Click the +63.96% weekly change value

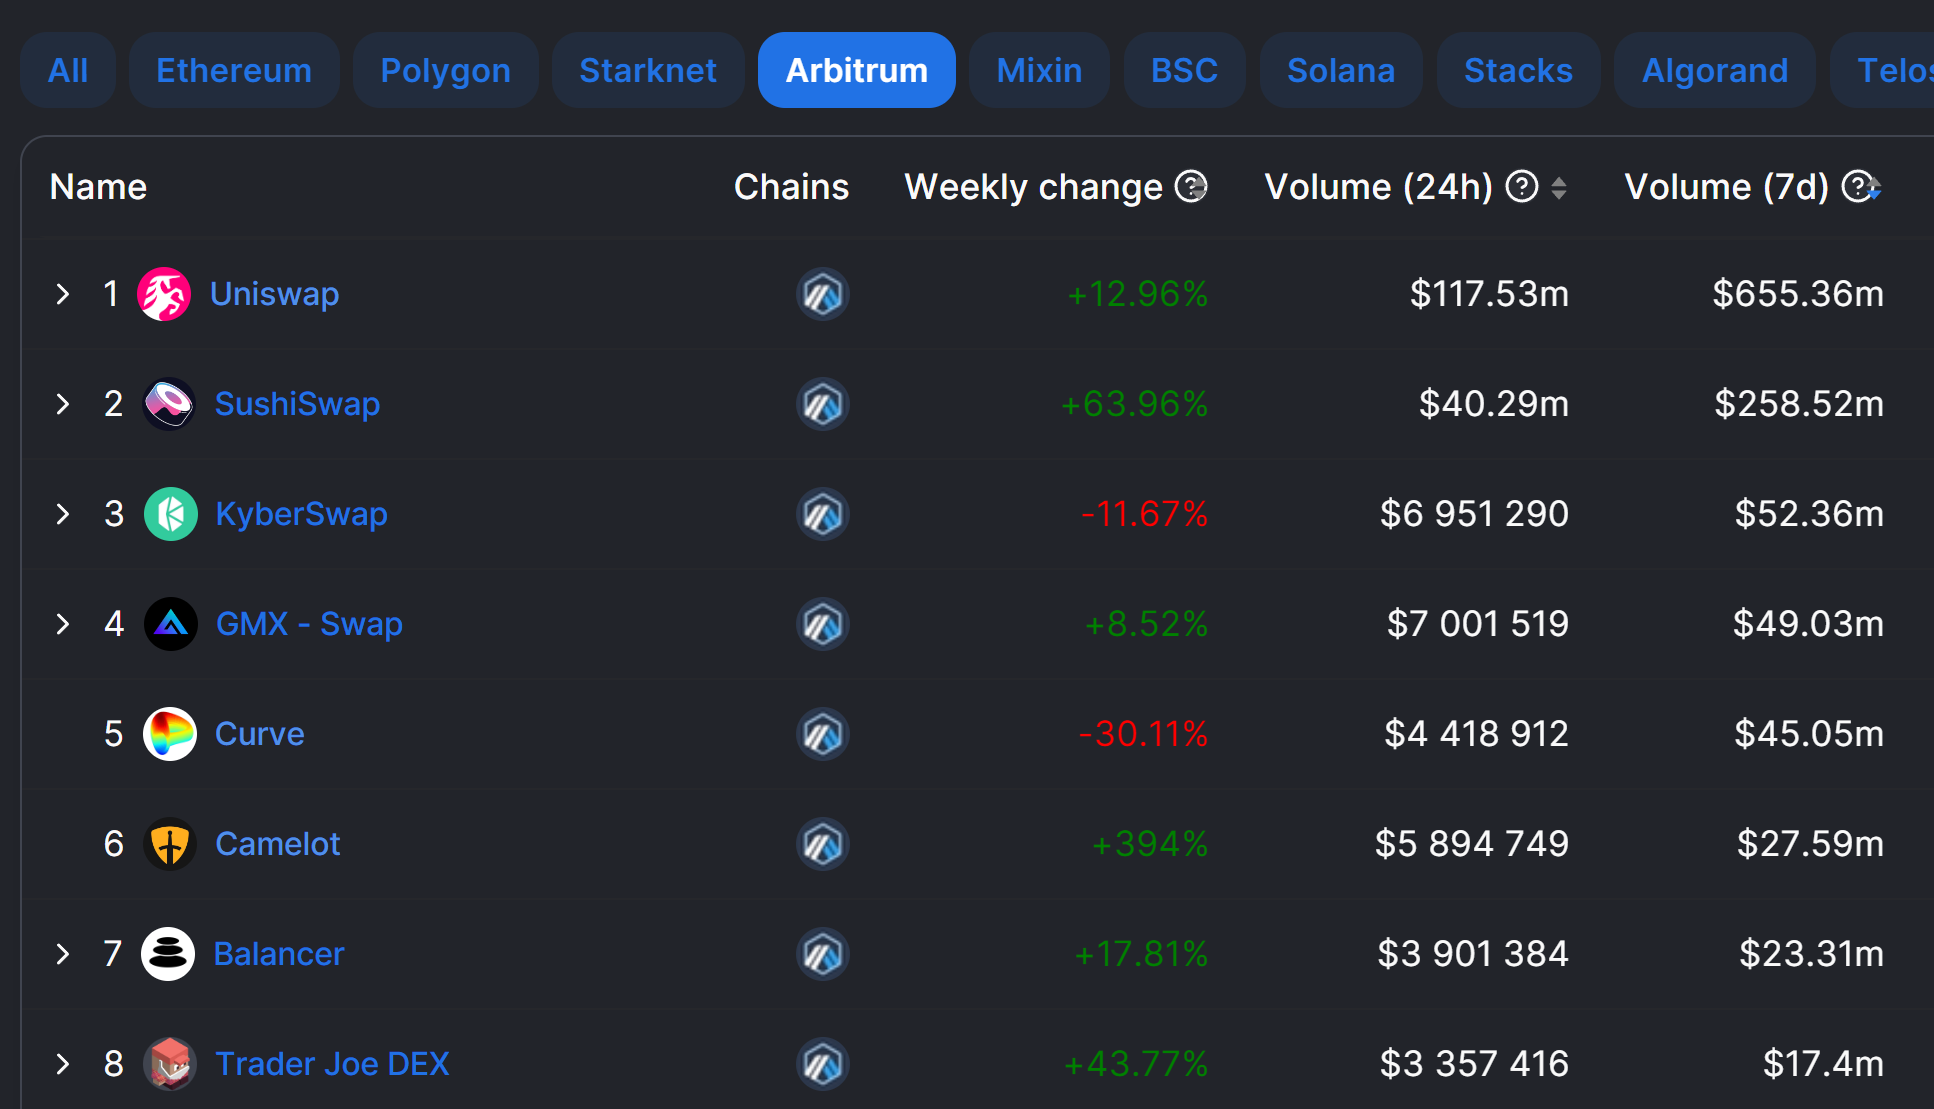[1135, 404]
